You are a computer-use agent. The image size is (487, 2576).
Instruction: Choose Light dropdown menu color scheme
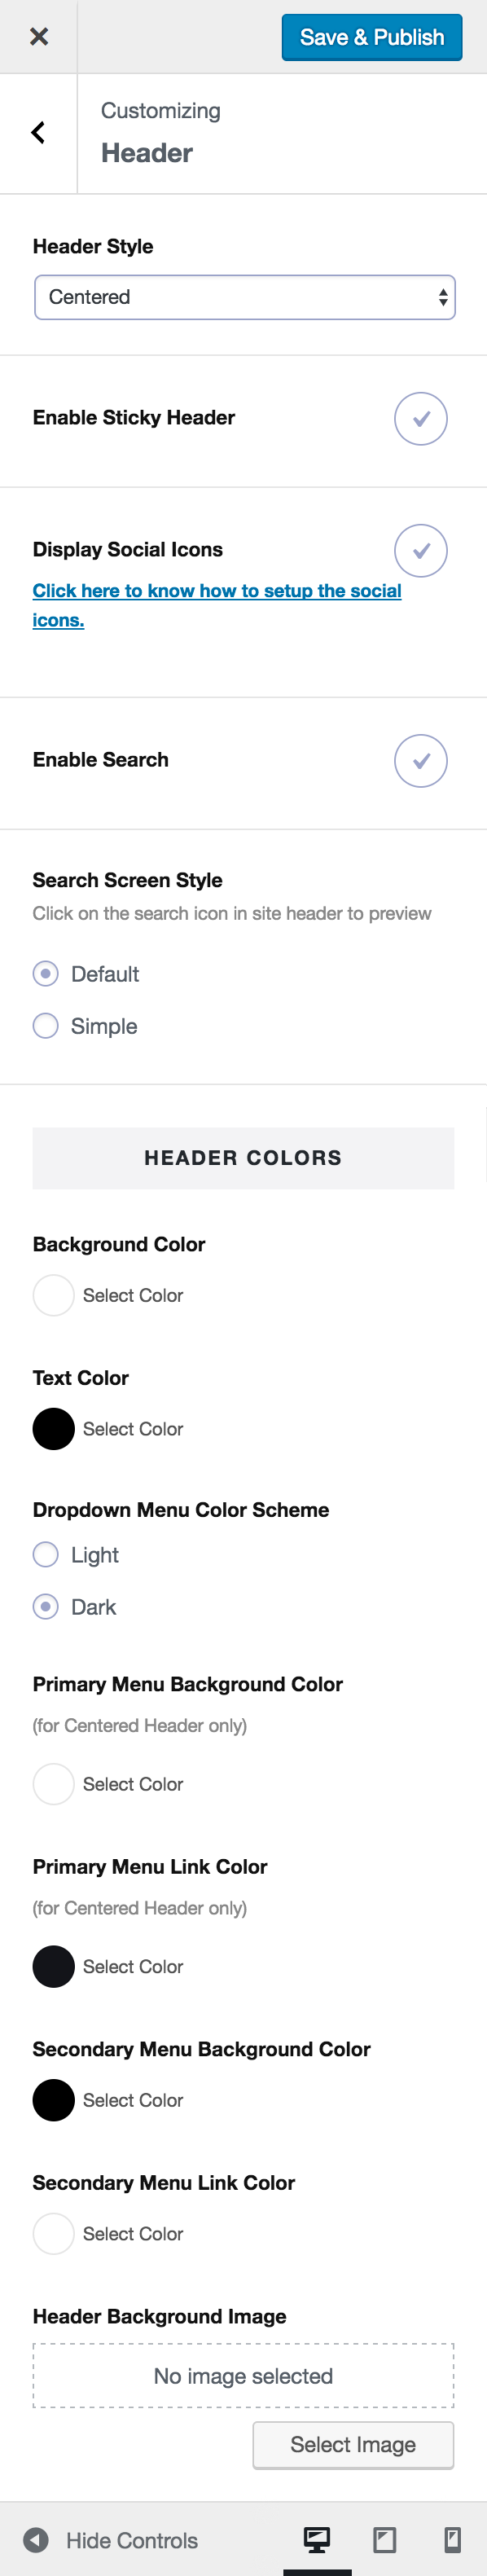[45, 1554]
